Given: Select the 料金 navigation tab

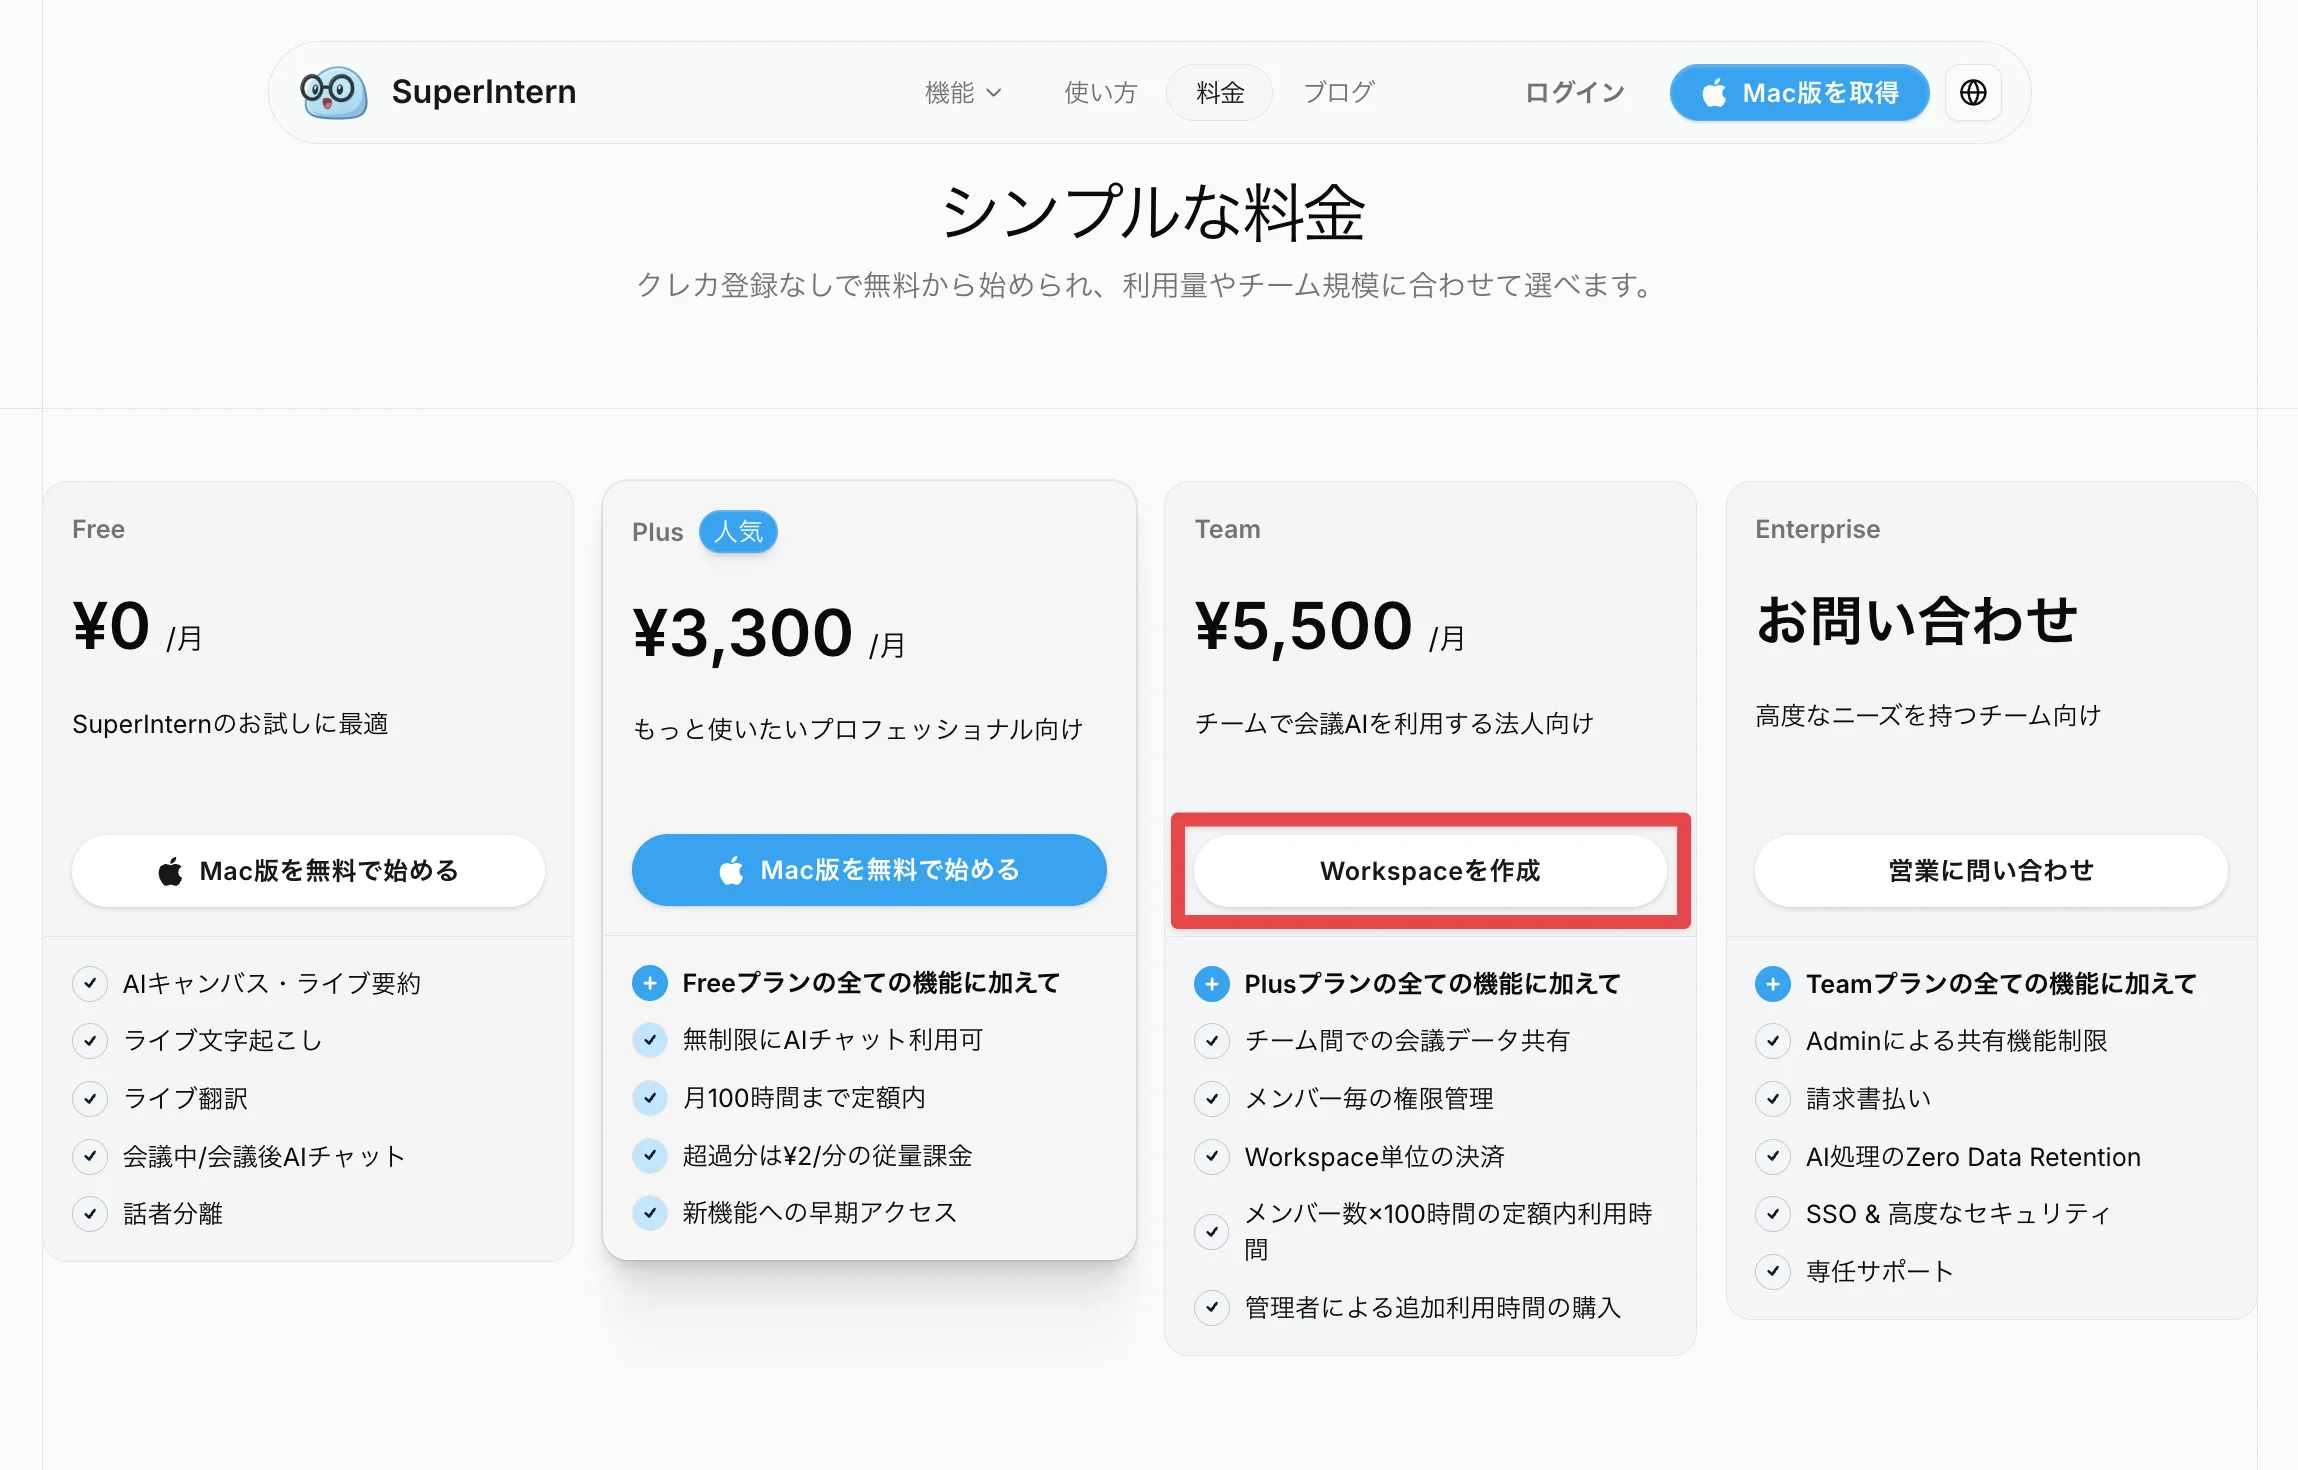Looking at the screenshot, I should coord(1220,93).
